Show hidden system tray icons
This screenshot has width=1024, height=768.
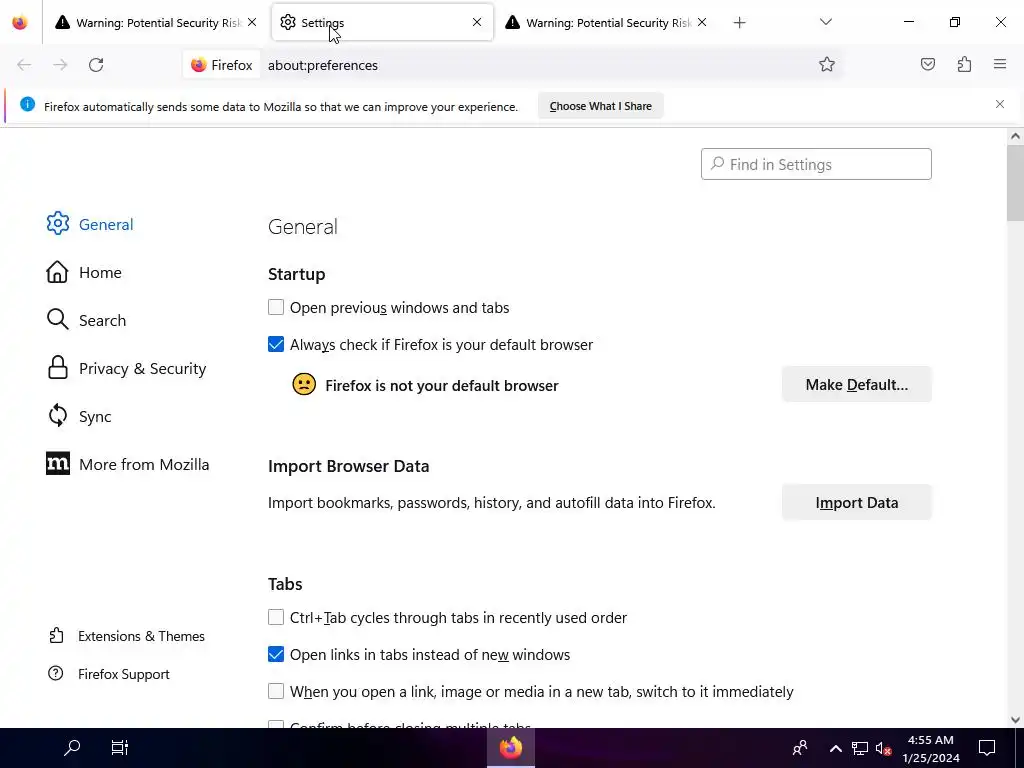click(835, 748)
